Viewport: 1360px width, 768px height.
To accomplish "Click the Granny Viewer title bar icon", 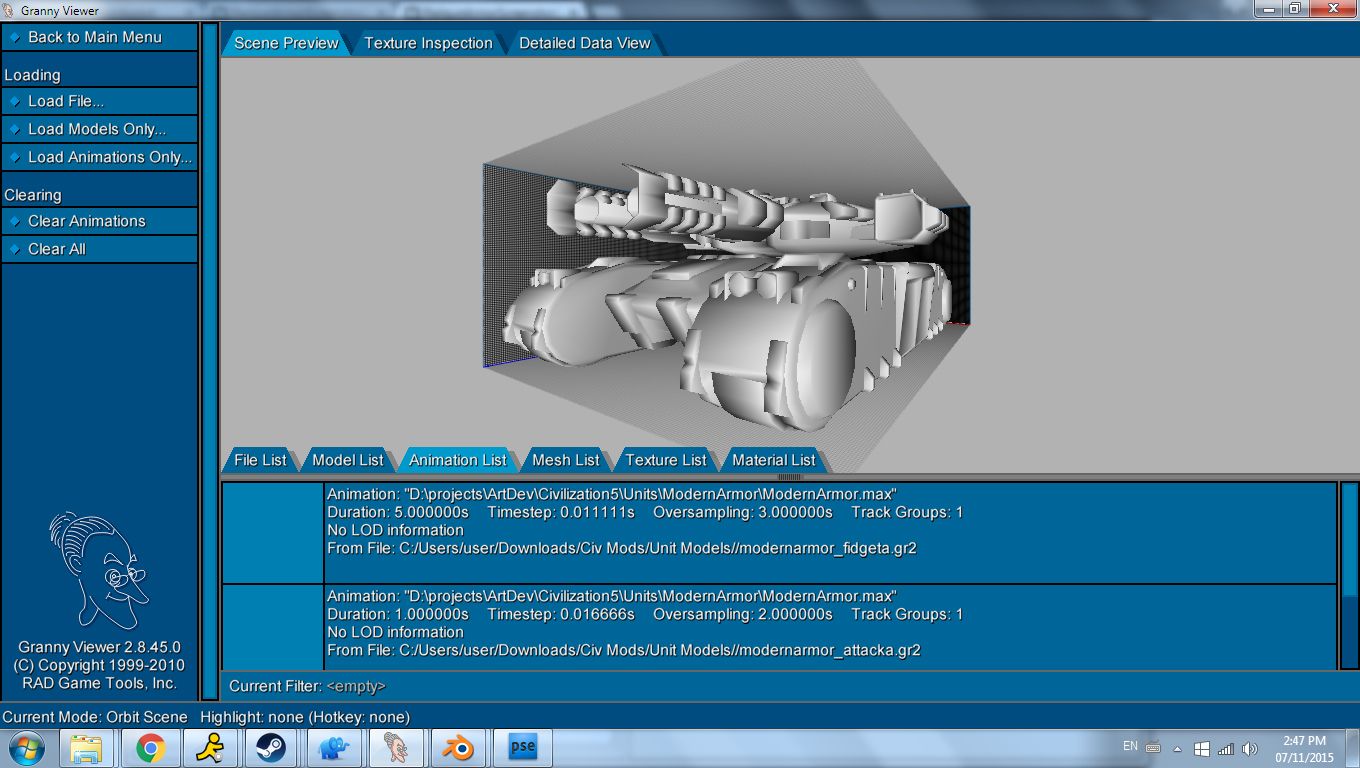I will click(x=9, y=10).
